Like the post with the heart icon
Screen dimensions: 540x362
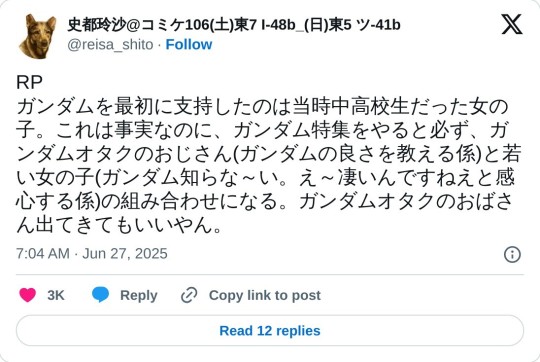coord(28,295)
